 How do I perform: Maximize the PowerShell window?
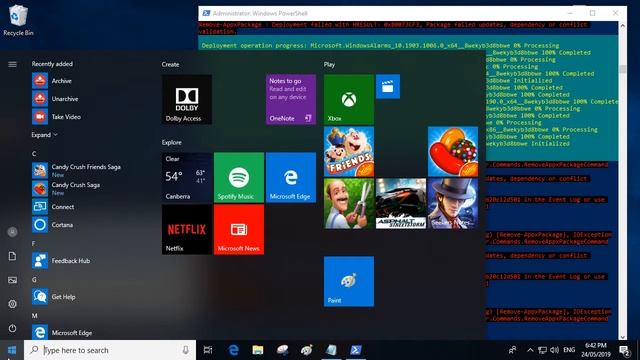click(x=592, y=13)
